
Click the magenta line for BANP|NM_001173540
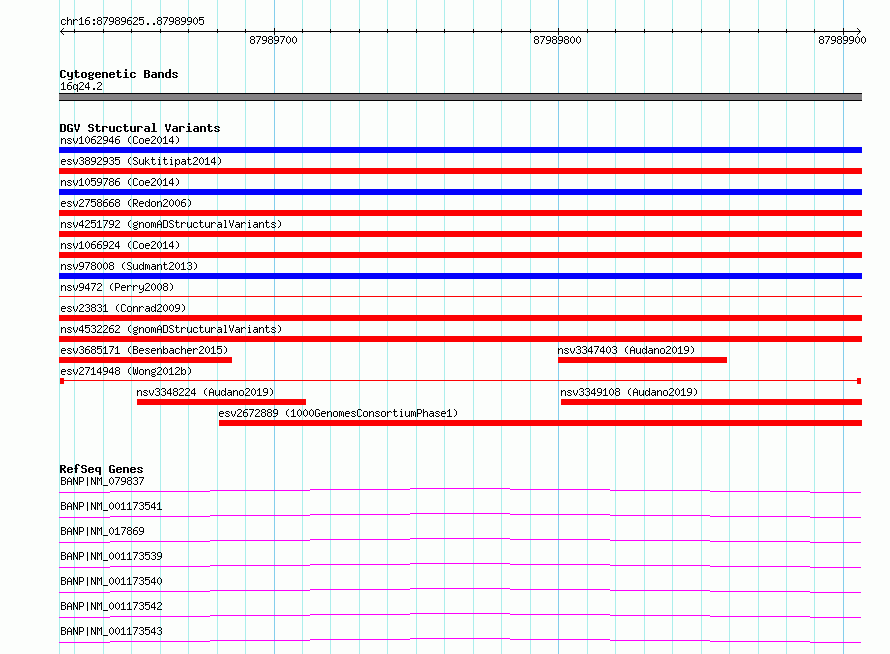(460, 590)
